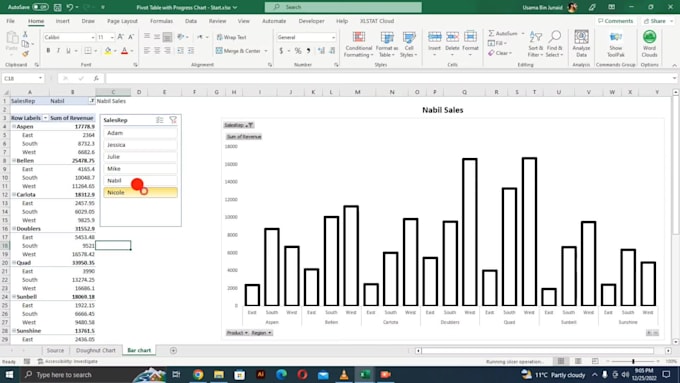Open the Row Labels filter dropdown
The width and height of the screenshot is (680, 383).
45,118
